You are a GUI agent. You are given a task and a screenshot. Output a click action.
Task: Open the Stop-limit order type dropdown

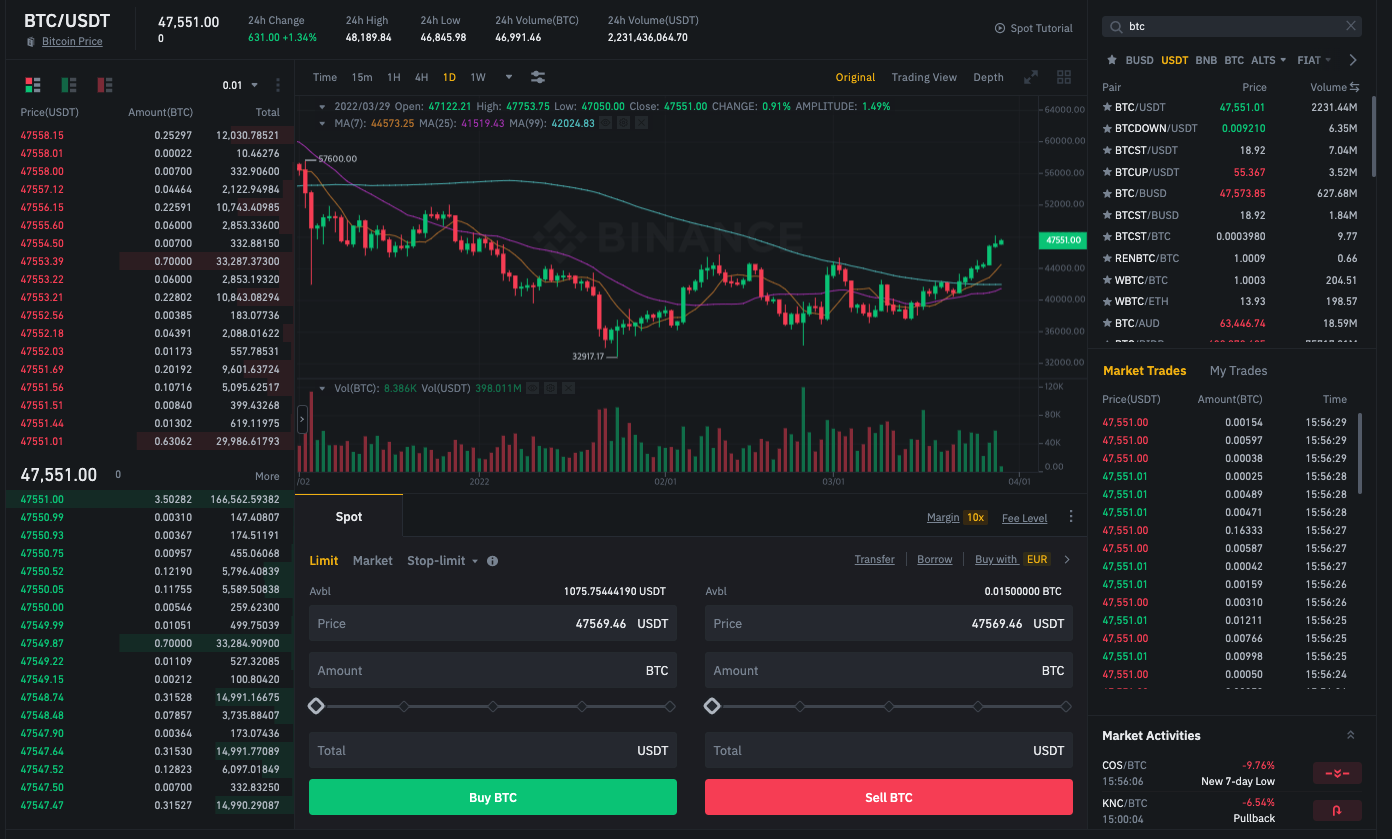pyautogui.click(x=442, y=561)
